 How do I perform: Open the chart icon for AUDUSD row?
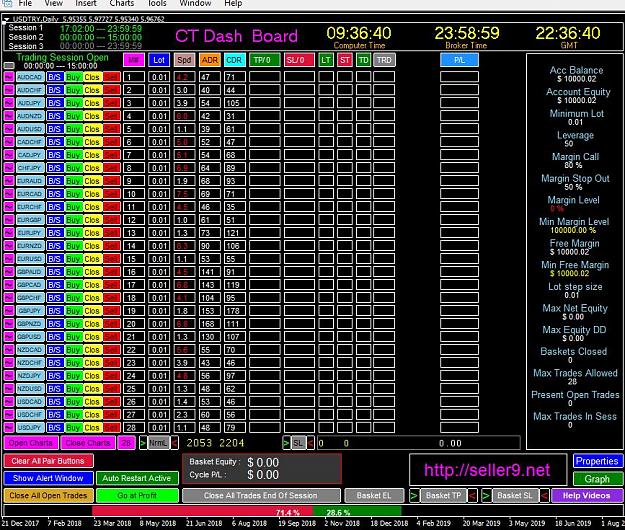point(9,129)
